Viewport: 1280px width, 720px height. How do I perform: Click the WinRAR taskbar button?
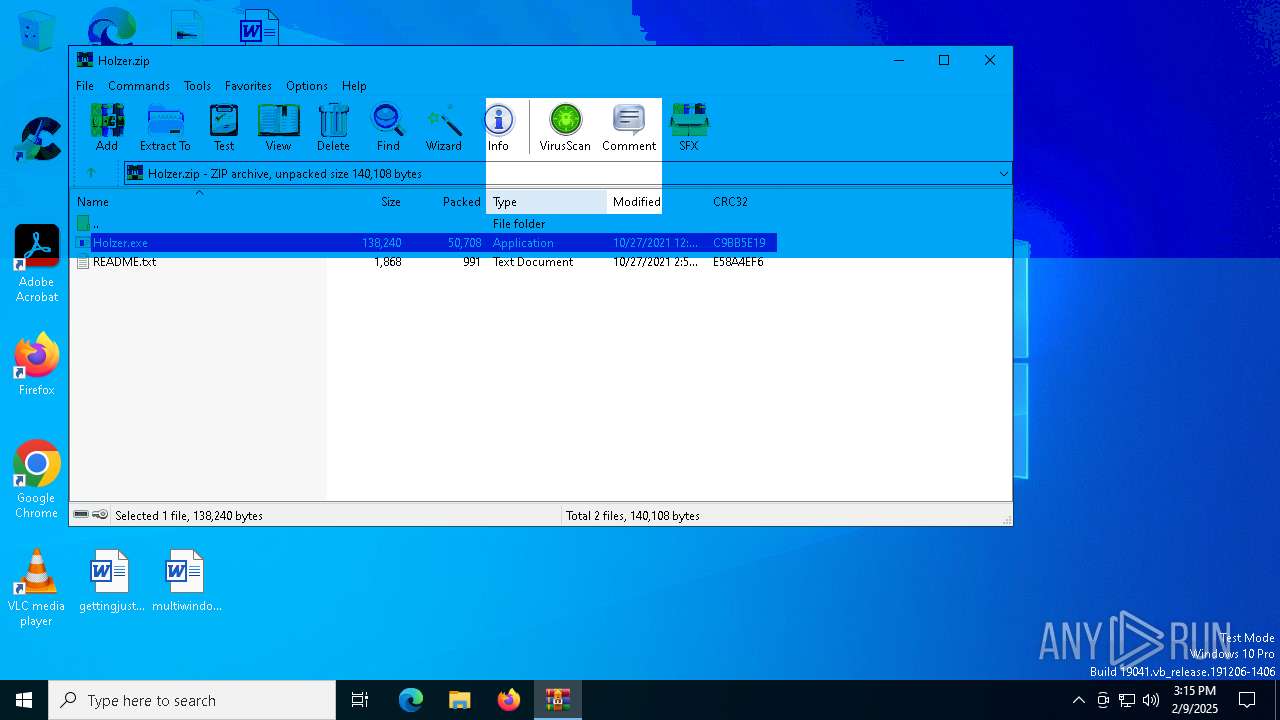(x=557, y=700)
